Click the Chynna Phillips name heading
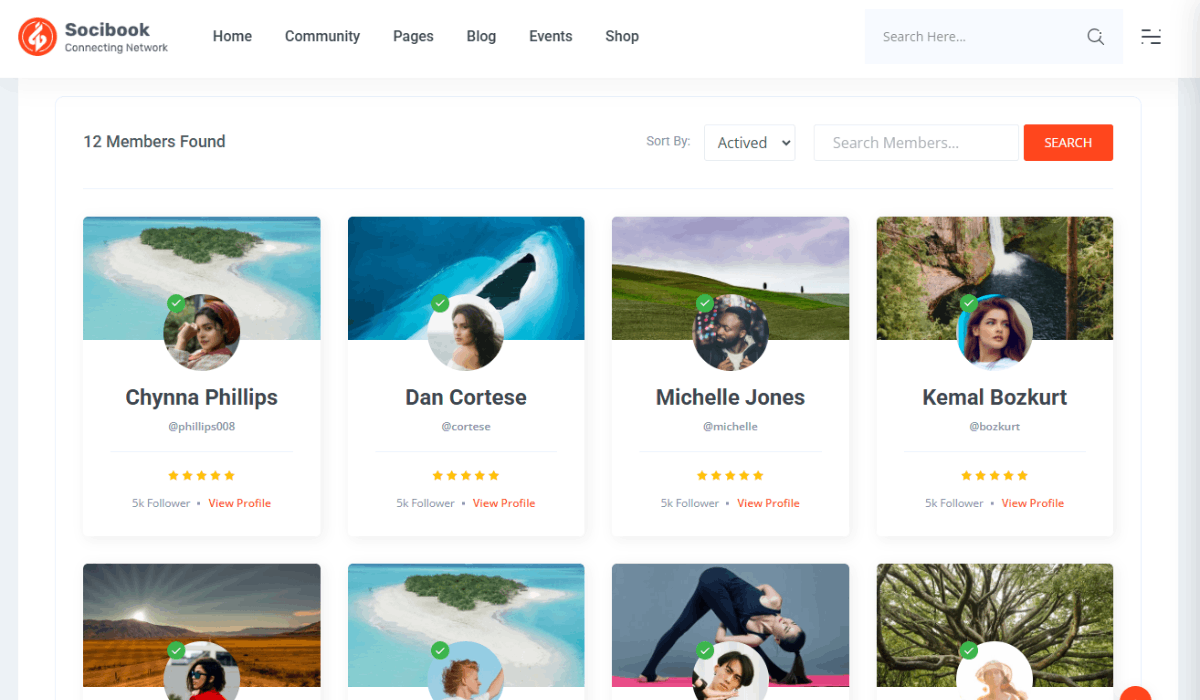 coord(202,397)
